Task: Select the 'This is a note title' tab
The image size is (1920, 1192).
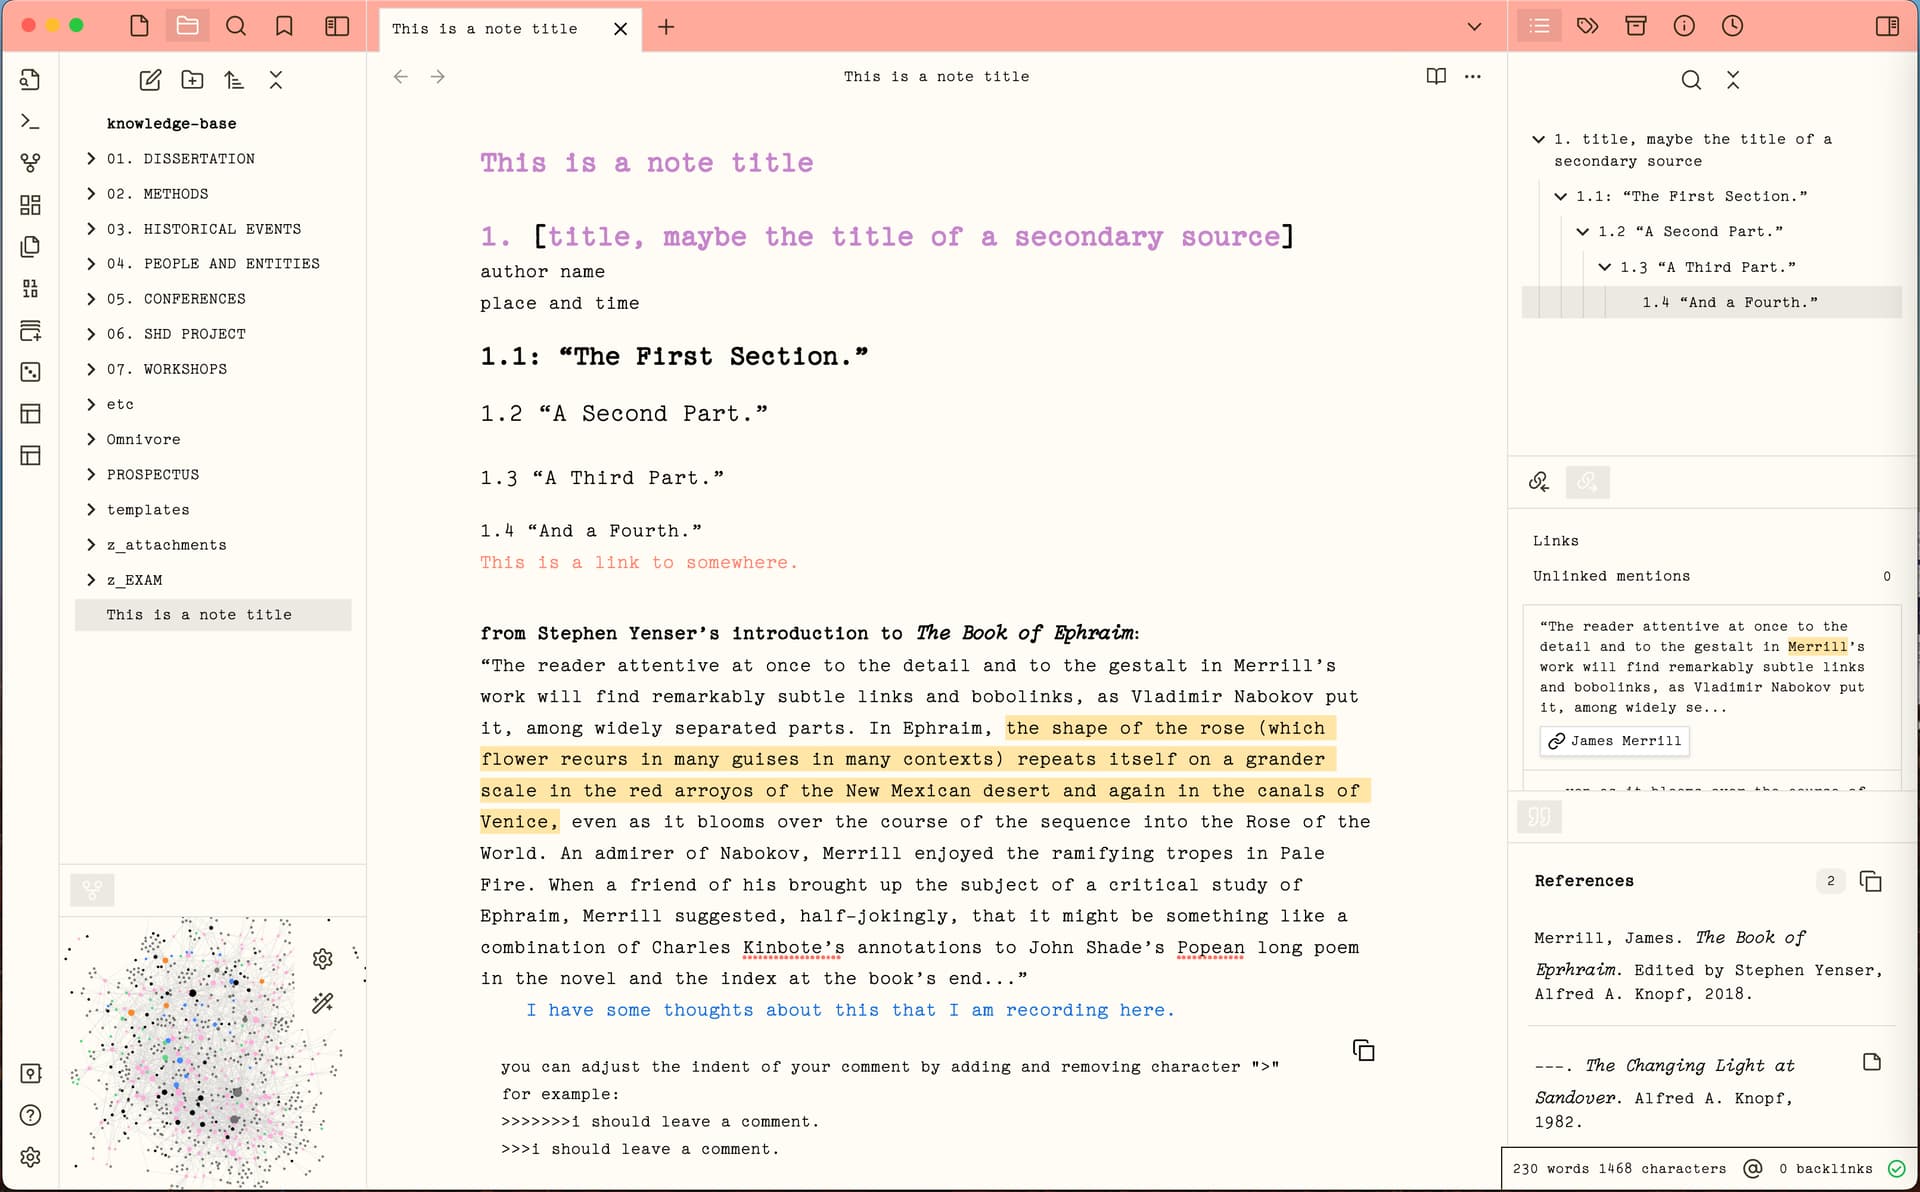Action: click(484, 29)
